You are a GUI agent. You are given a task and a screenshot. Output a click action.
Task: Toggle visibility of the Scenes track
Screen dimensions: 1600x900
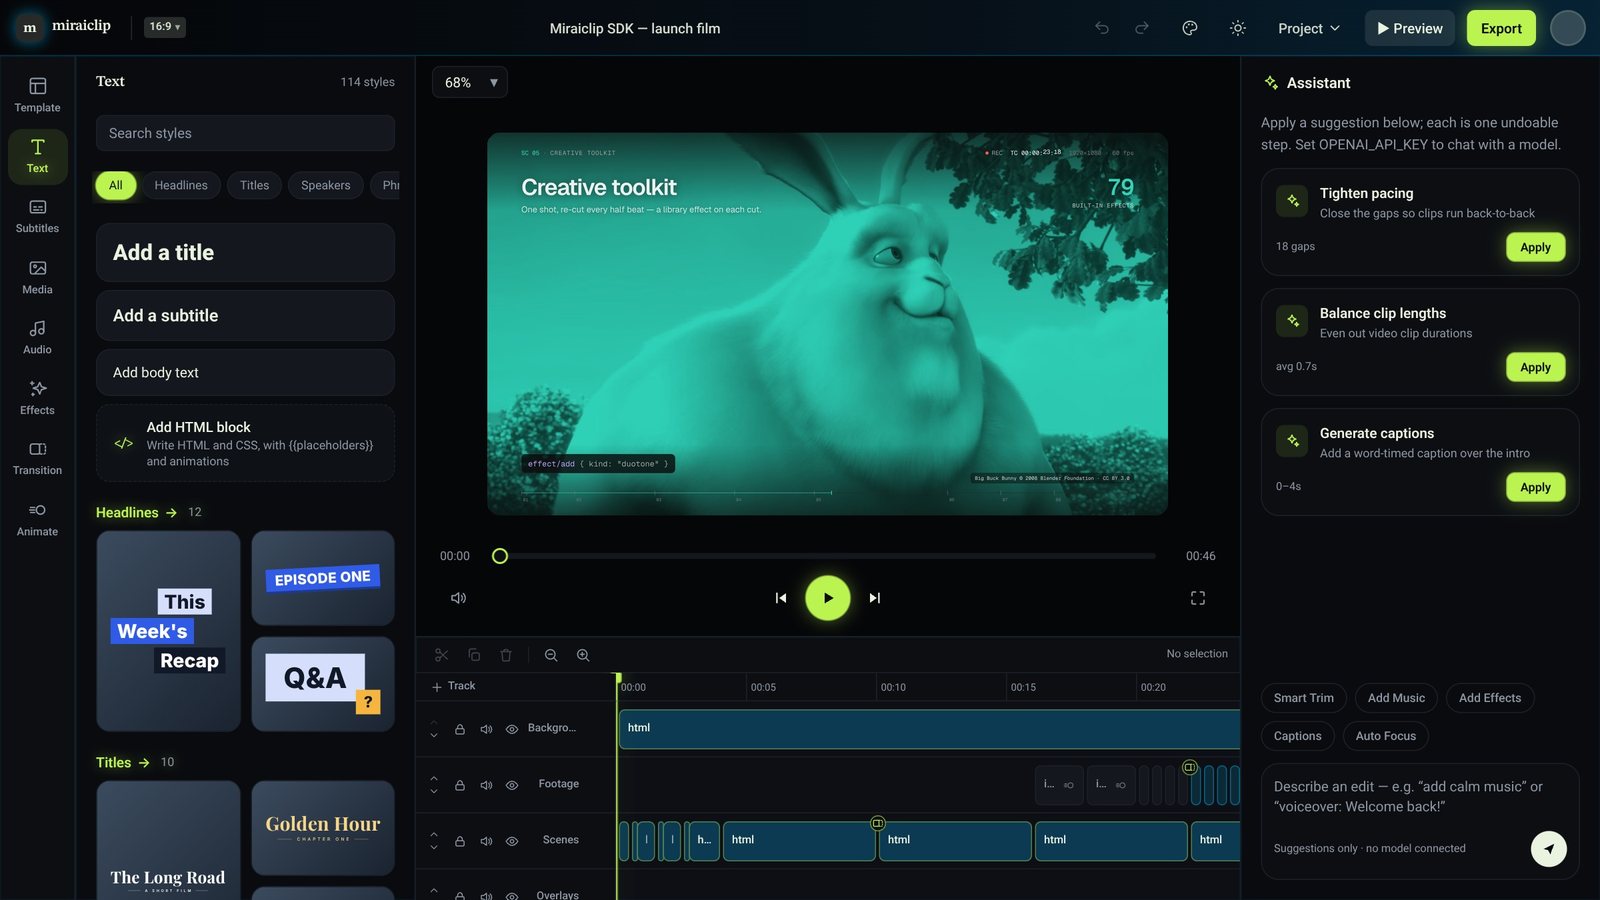[x=512, y=841]
